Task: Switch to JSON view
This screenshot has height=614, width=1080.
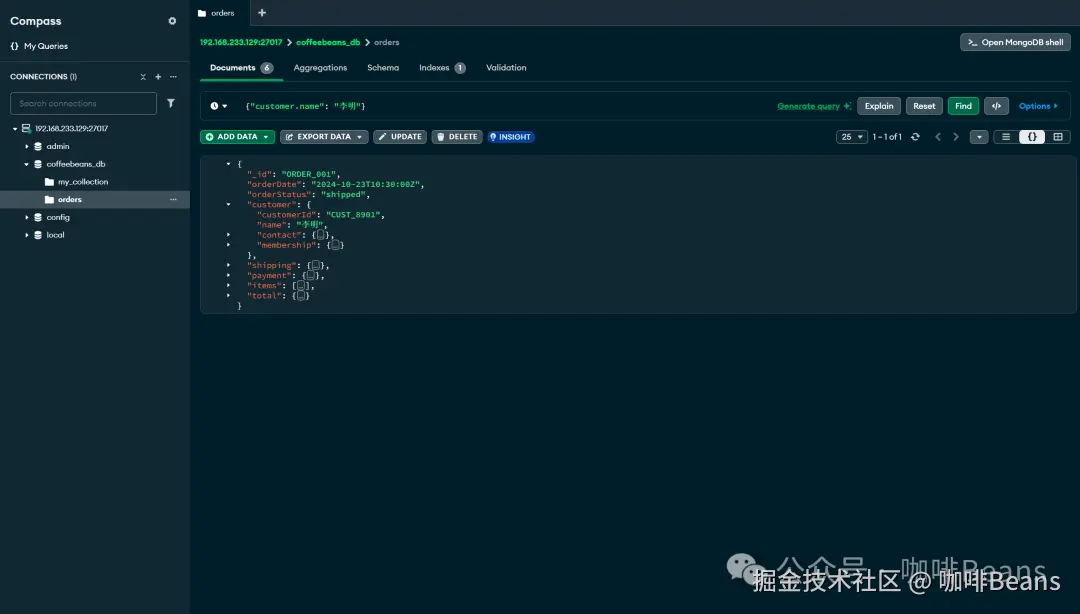Action: click(1032, 137)
